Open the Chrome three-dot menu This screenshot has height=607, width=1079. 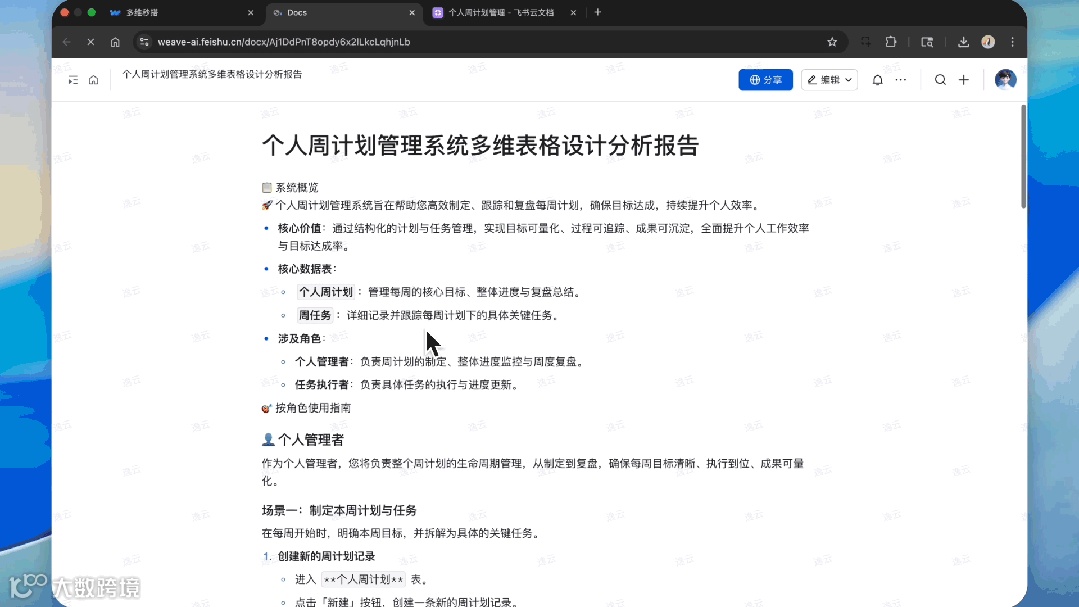coord(1012,42)
